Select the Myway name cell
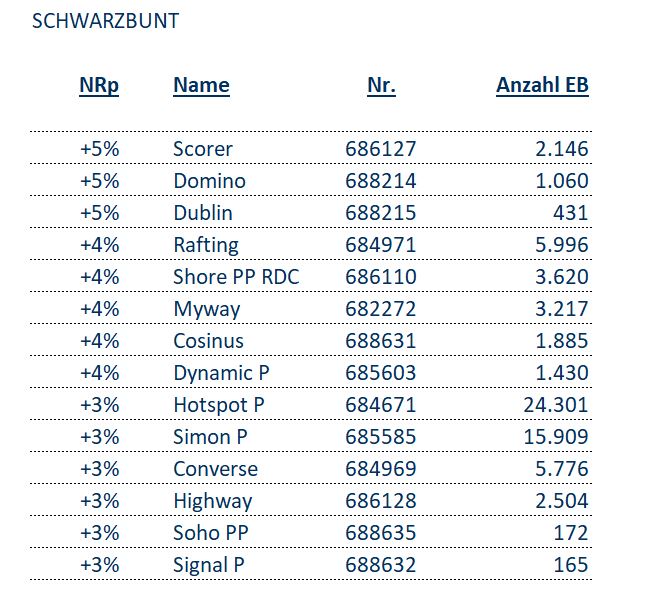Viewport: 660px width, 612px height. (206, 309)
